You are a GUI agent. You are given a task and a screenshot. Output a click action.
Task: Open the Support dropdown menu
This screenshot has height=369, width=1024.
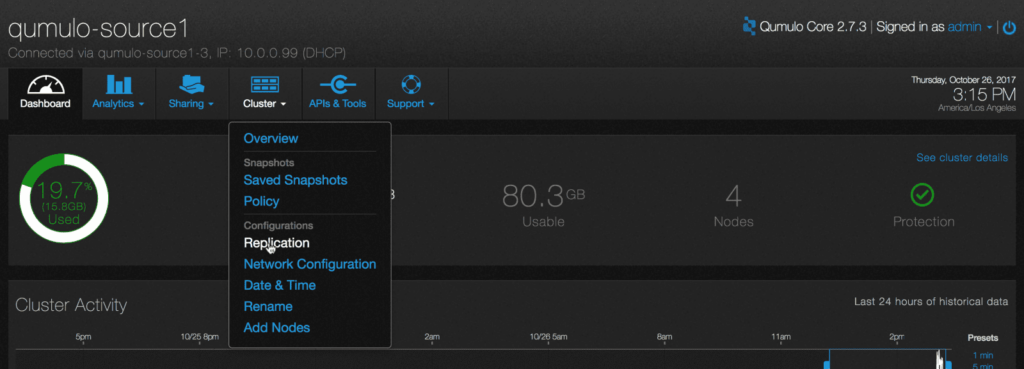coord(410,104)
